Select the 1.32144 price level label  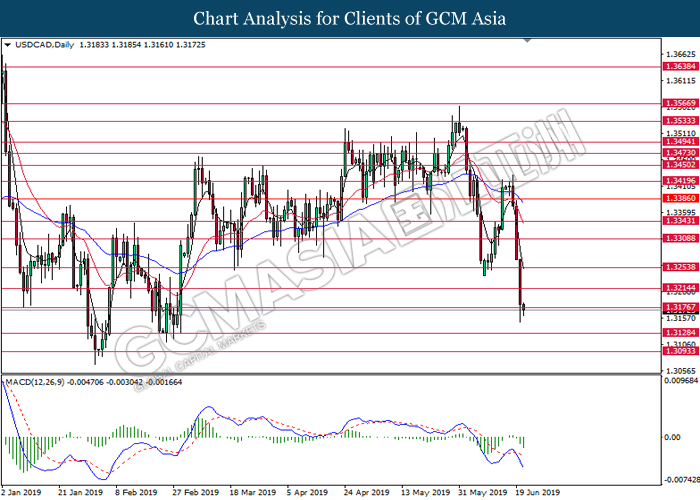click(680, 288)
